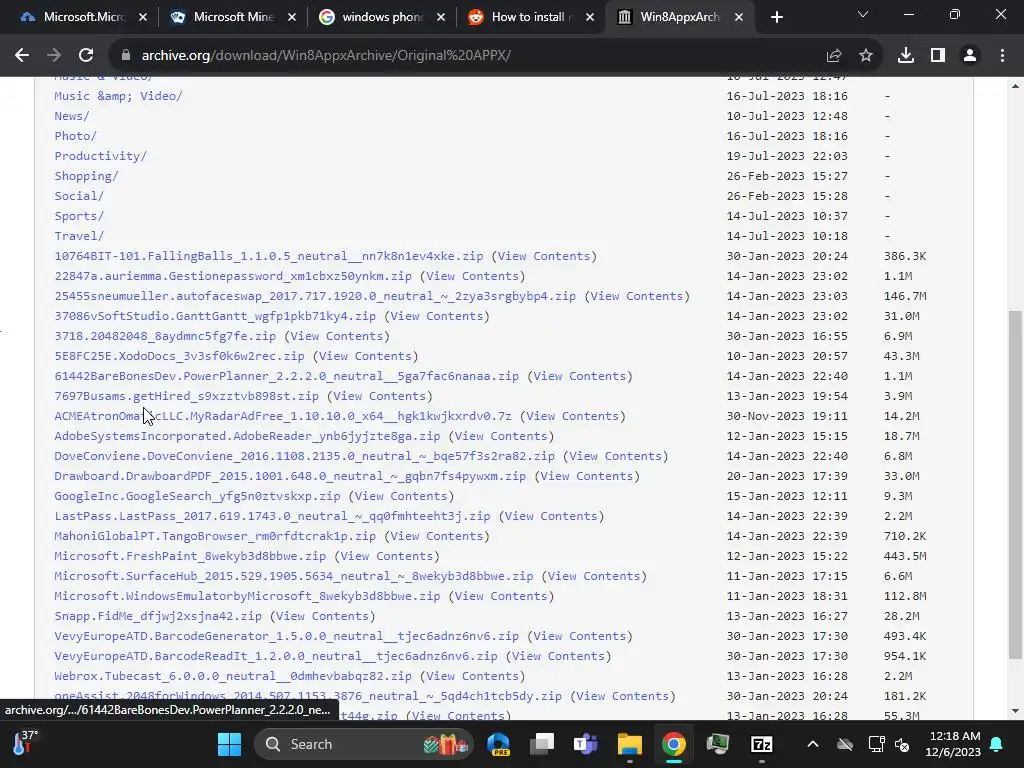Download the FallingBalls zip file
This screenshot has width=1024, height=768.
(269, 256)
